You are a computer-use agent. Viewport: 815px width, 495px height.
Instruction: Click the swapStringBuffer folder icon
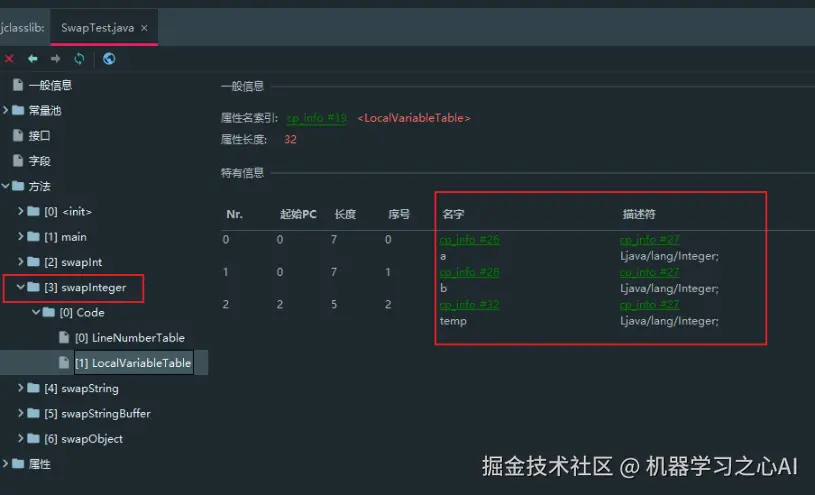click(33, 413)
